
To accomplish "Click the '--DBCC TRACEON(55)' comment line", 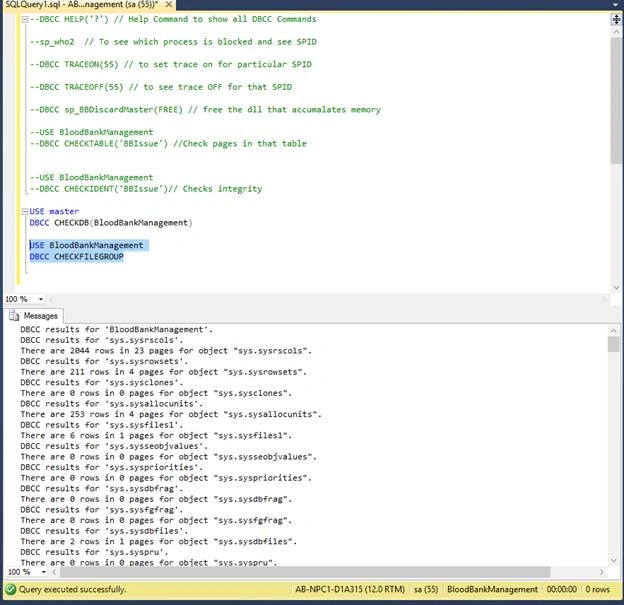I will [x=171, y=64].
